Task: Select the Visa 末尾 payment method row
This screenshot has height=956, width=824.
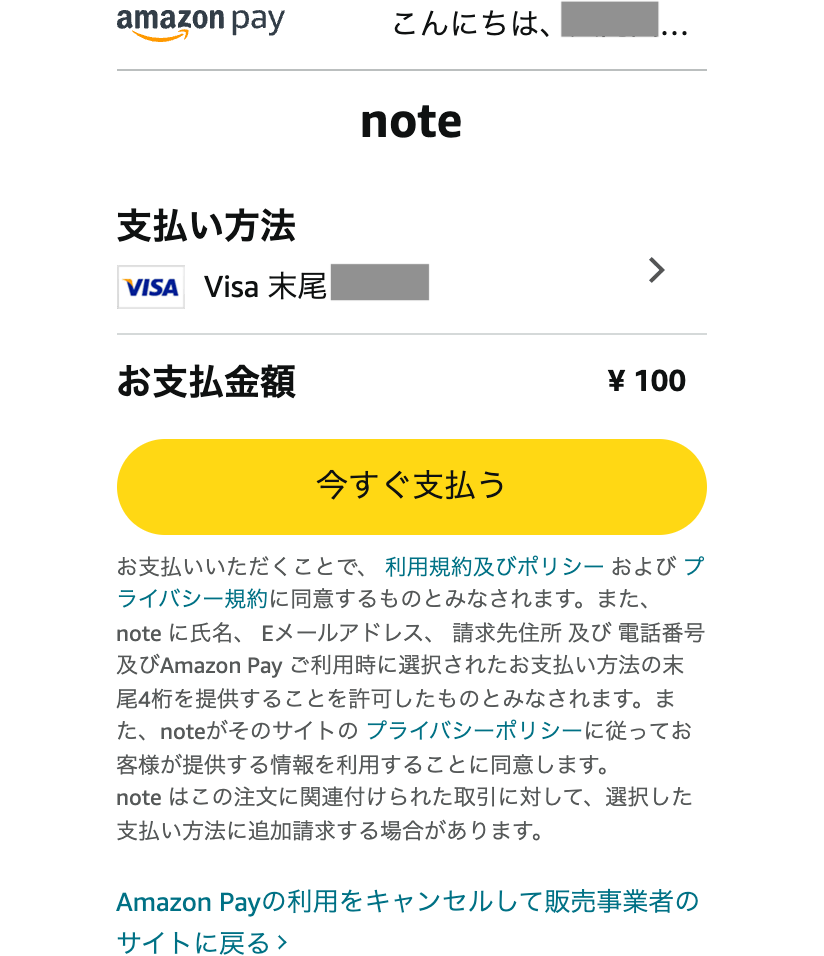Action: pos(412,287)
